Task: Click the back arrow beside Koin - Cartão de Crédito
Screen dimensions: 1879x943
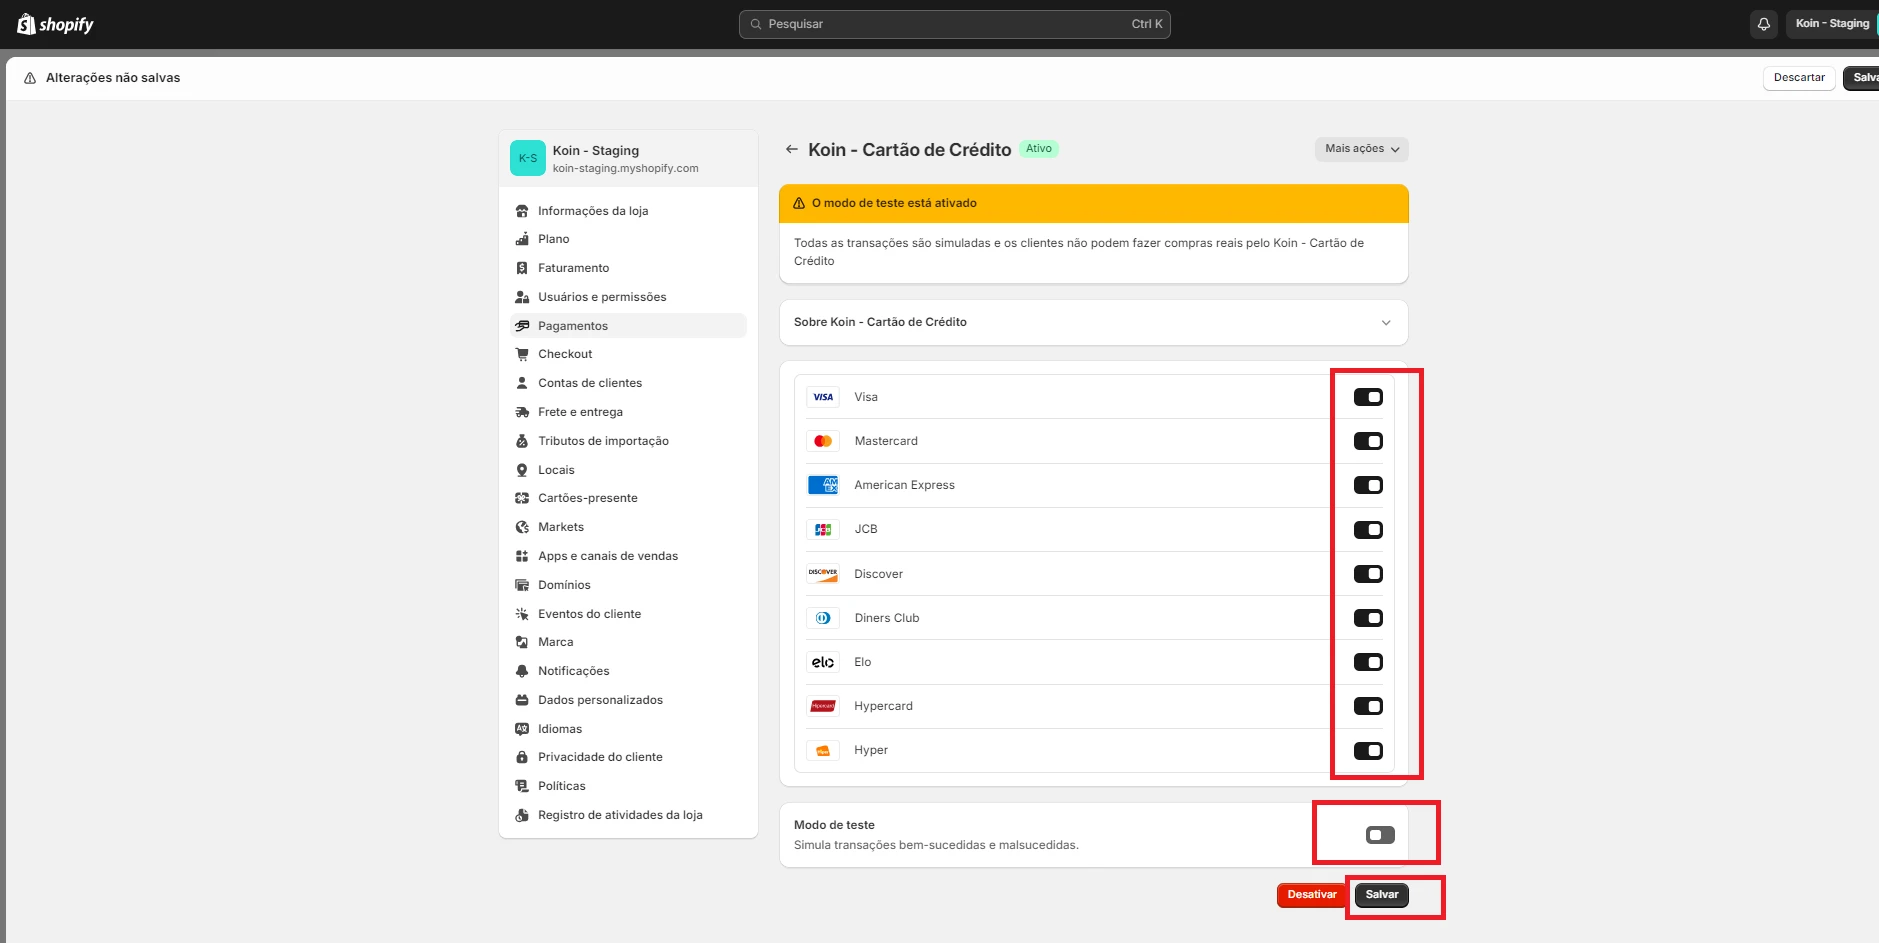Action: pos(791,149)
